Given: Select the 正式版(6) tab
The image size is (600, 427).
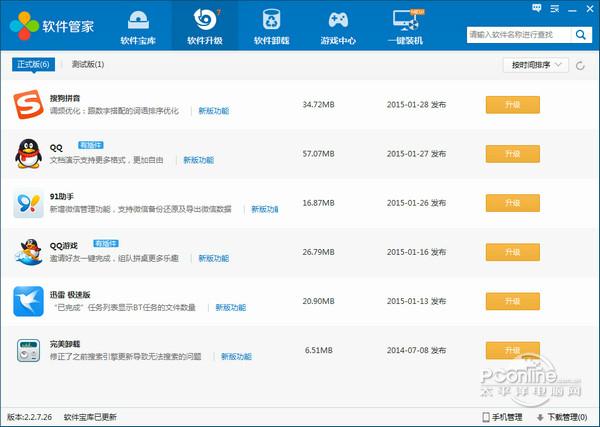Looking at the screenshot, I should pyautogui.click(x=33, y=64).
